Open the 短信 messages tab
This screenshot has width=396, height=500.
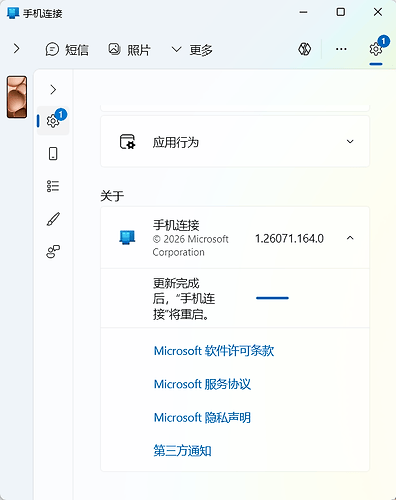[67, 50]
